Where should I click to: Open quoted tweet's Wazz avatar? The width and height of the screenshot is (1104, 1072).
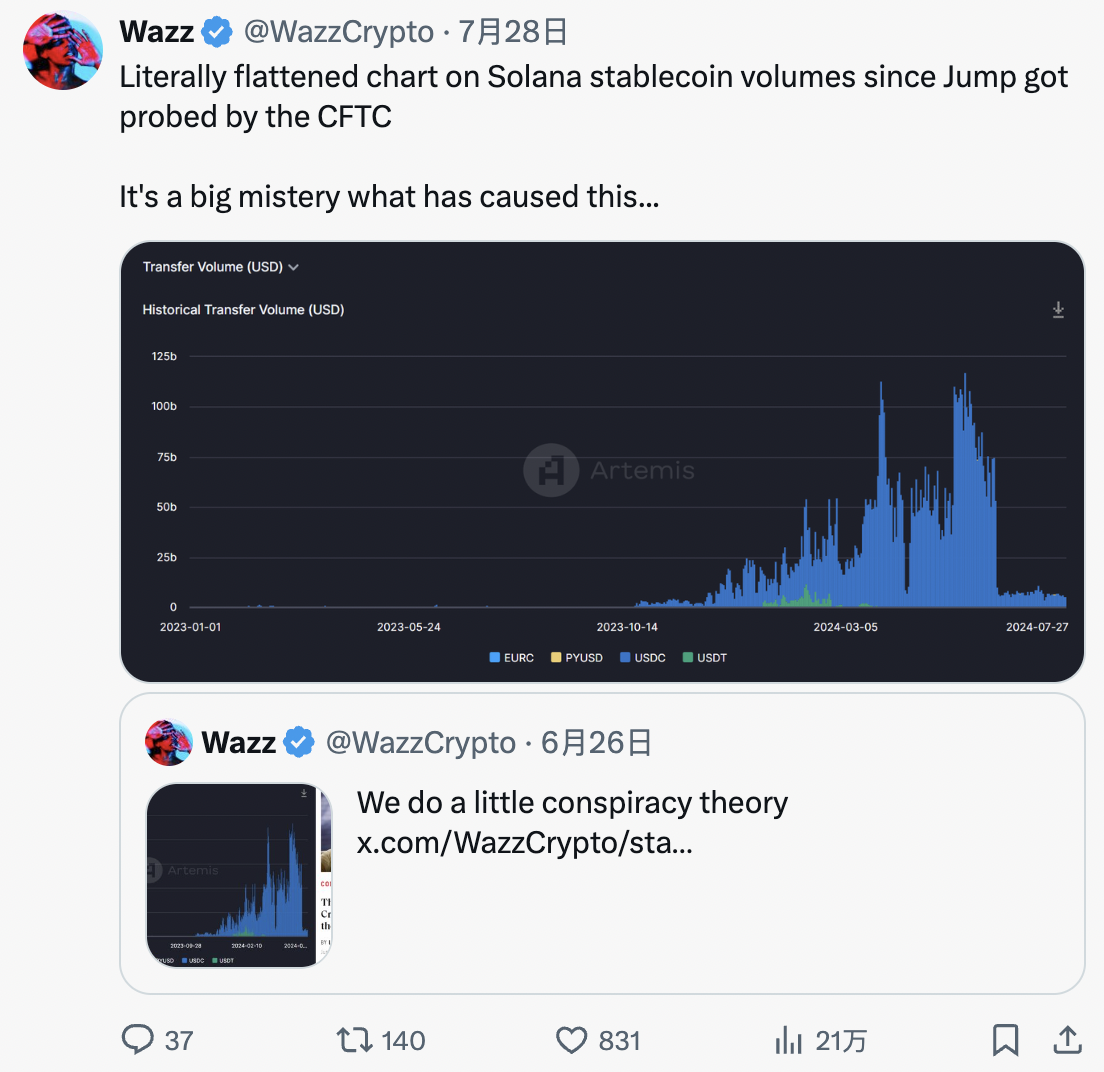point(169,742)
